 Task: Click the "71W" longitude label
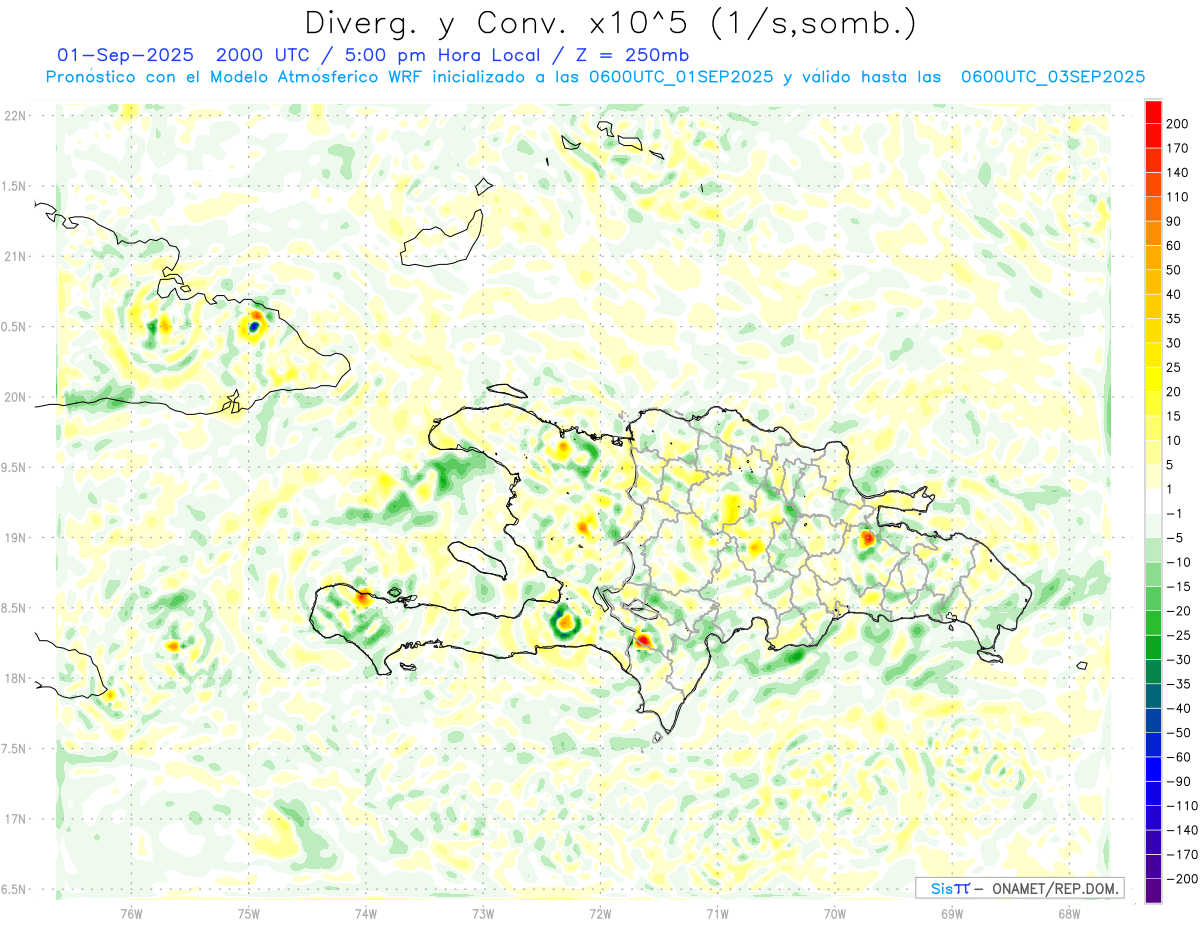click(x=717, y=913)
